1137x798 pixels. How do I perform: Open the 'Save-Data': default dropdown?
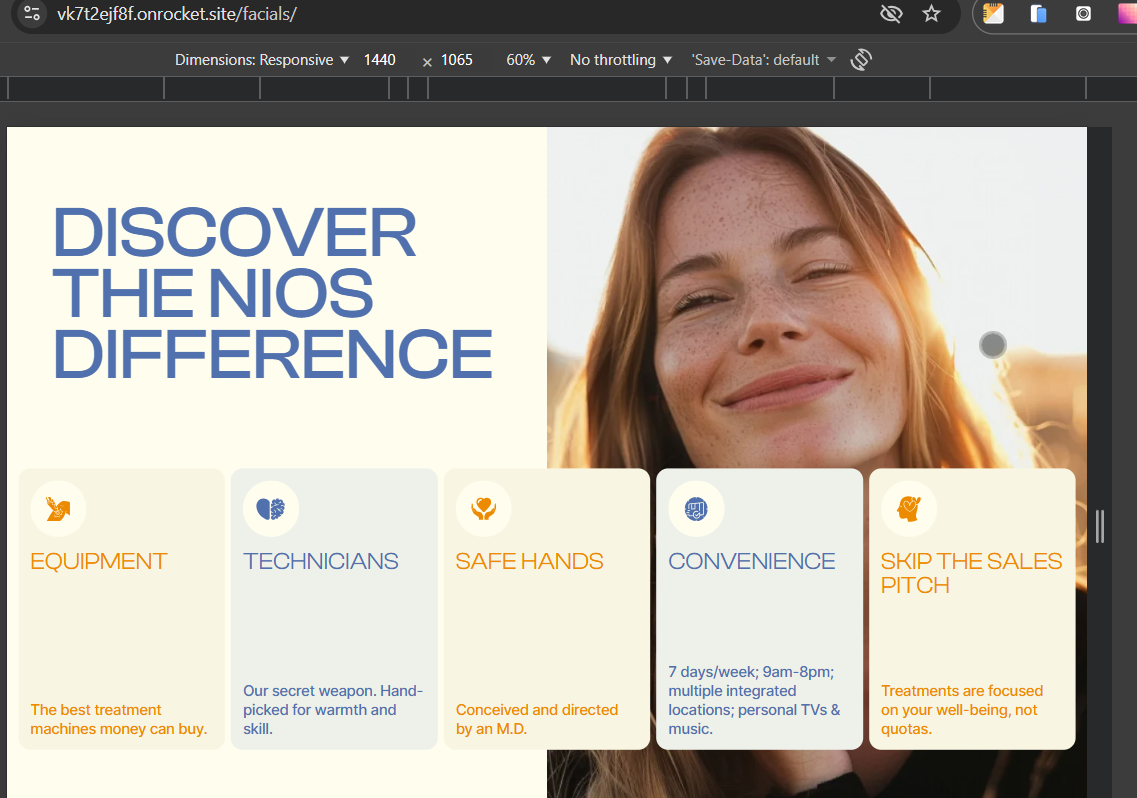click(x=762, y=60)
